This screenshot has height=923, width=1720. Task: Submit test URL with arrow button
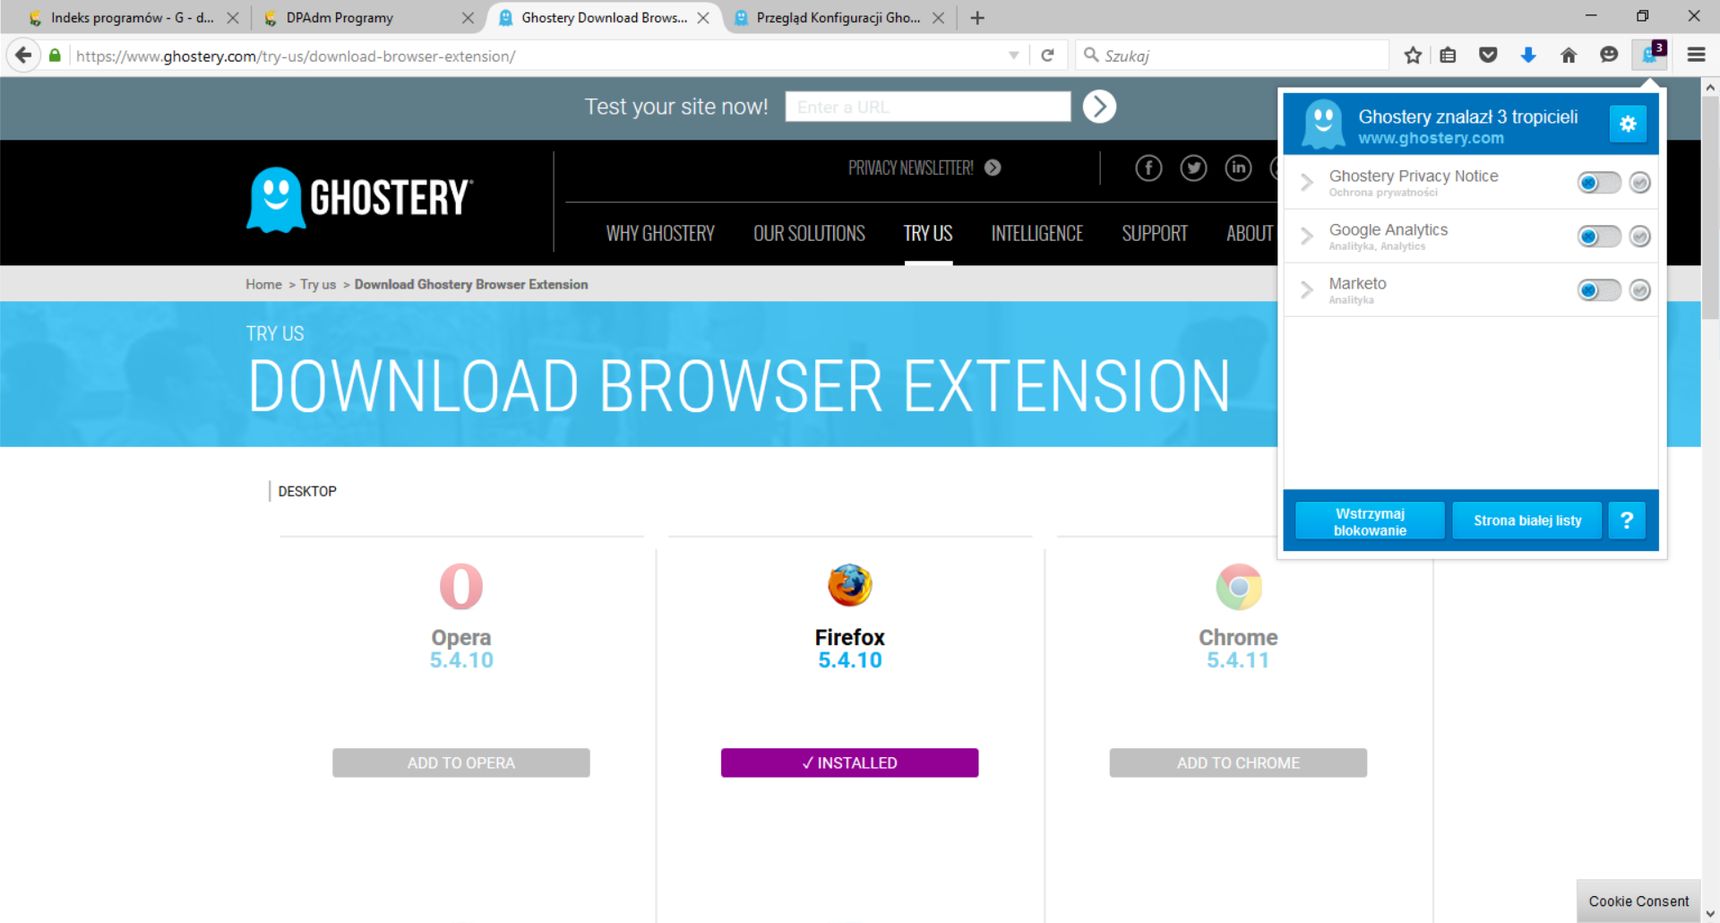[1099, 106]
